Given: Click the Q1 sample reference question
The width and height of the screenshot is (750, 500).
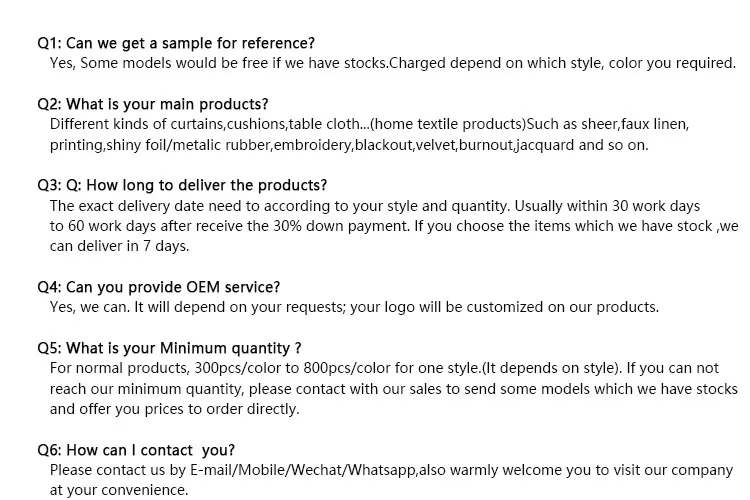Looking at the screenshot, I should 176,43.
